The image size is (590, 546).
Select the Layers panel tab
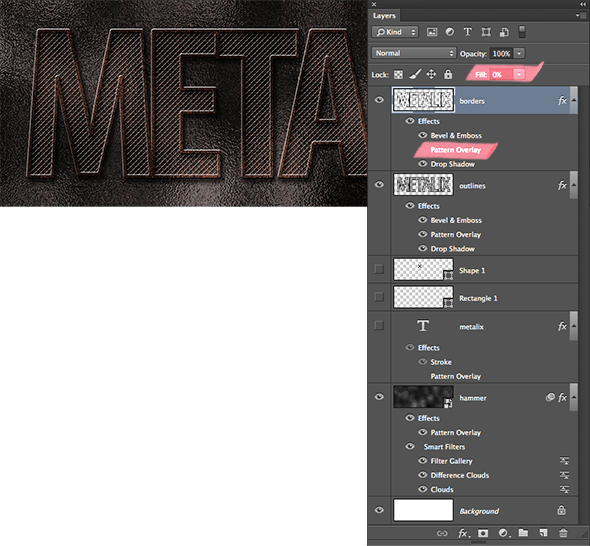pyautogui.click(x=384, y=16)
